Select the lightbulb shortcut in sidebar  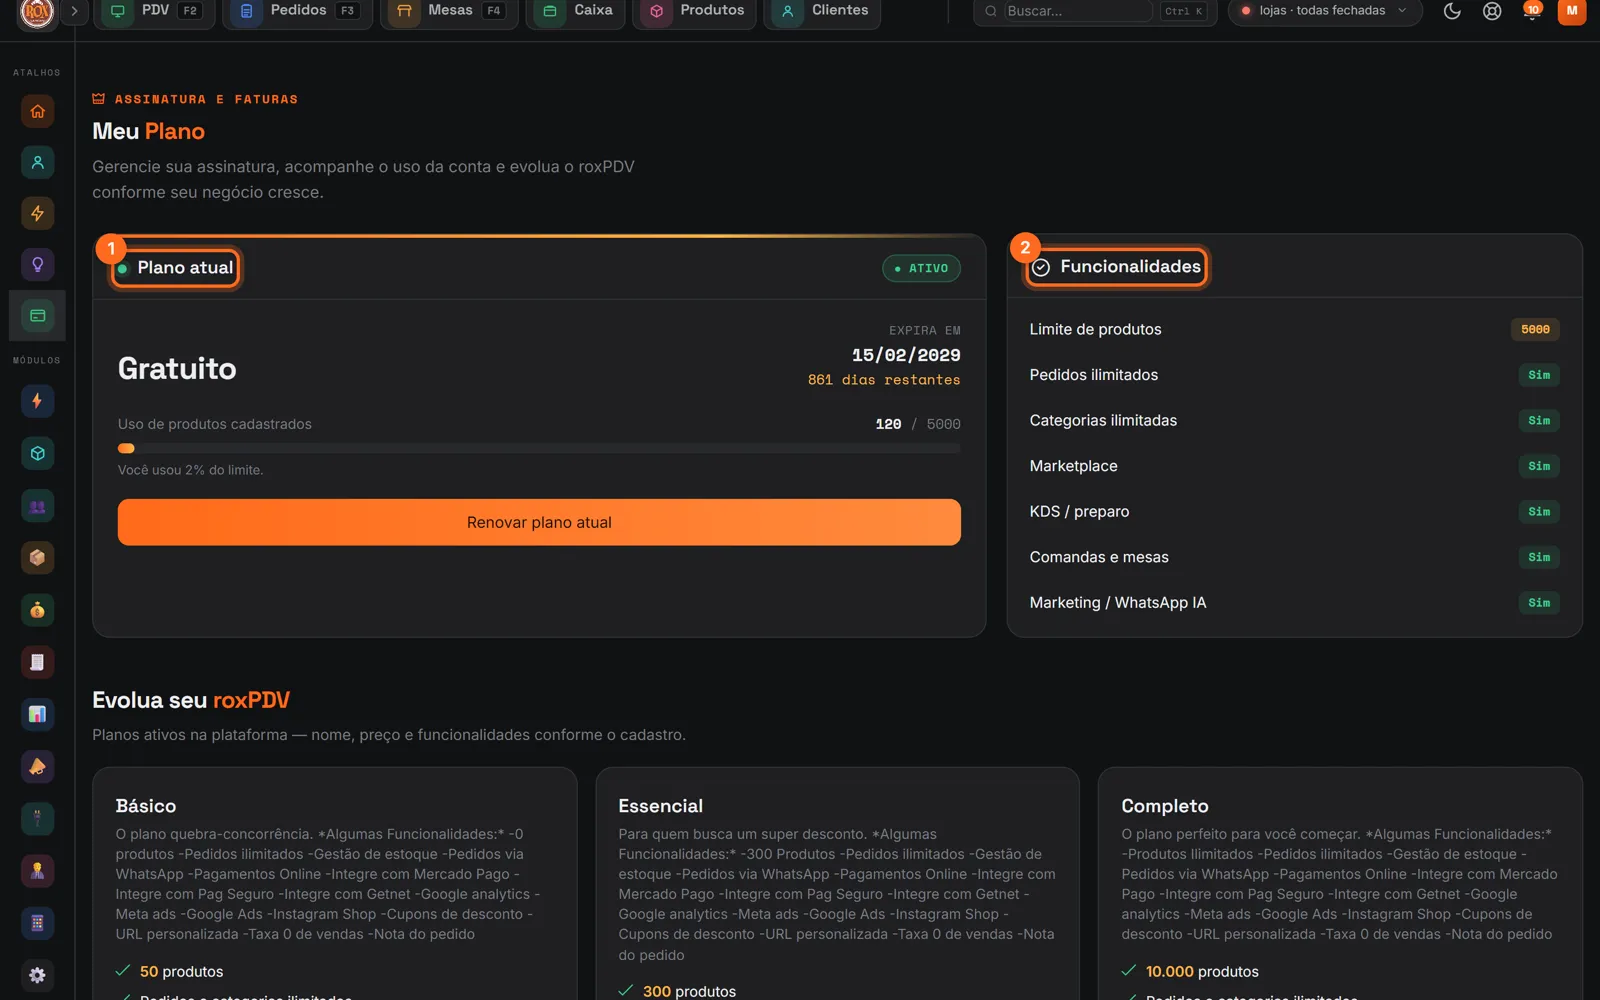(x=37, y=265)
